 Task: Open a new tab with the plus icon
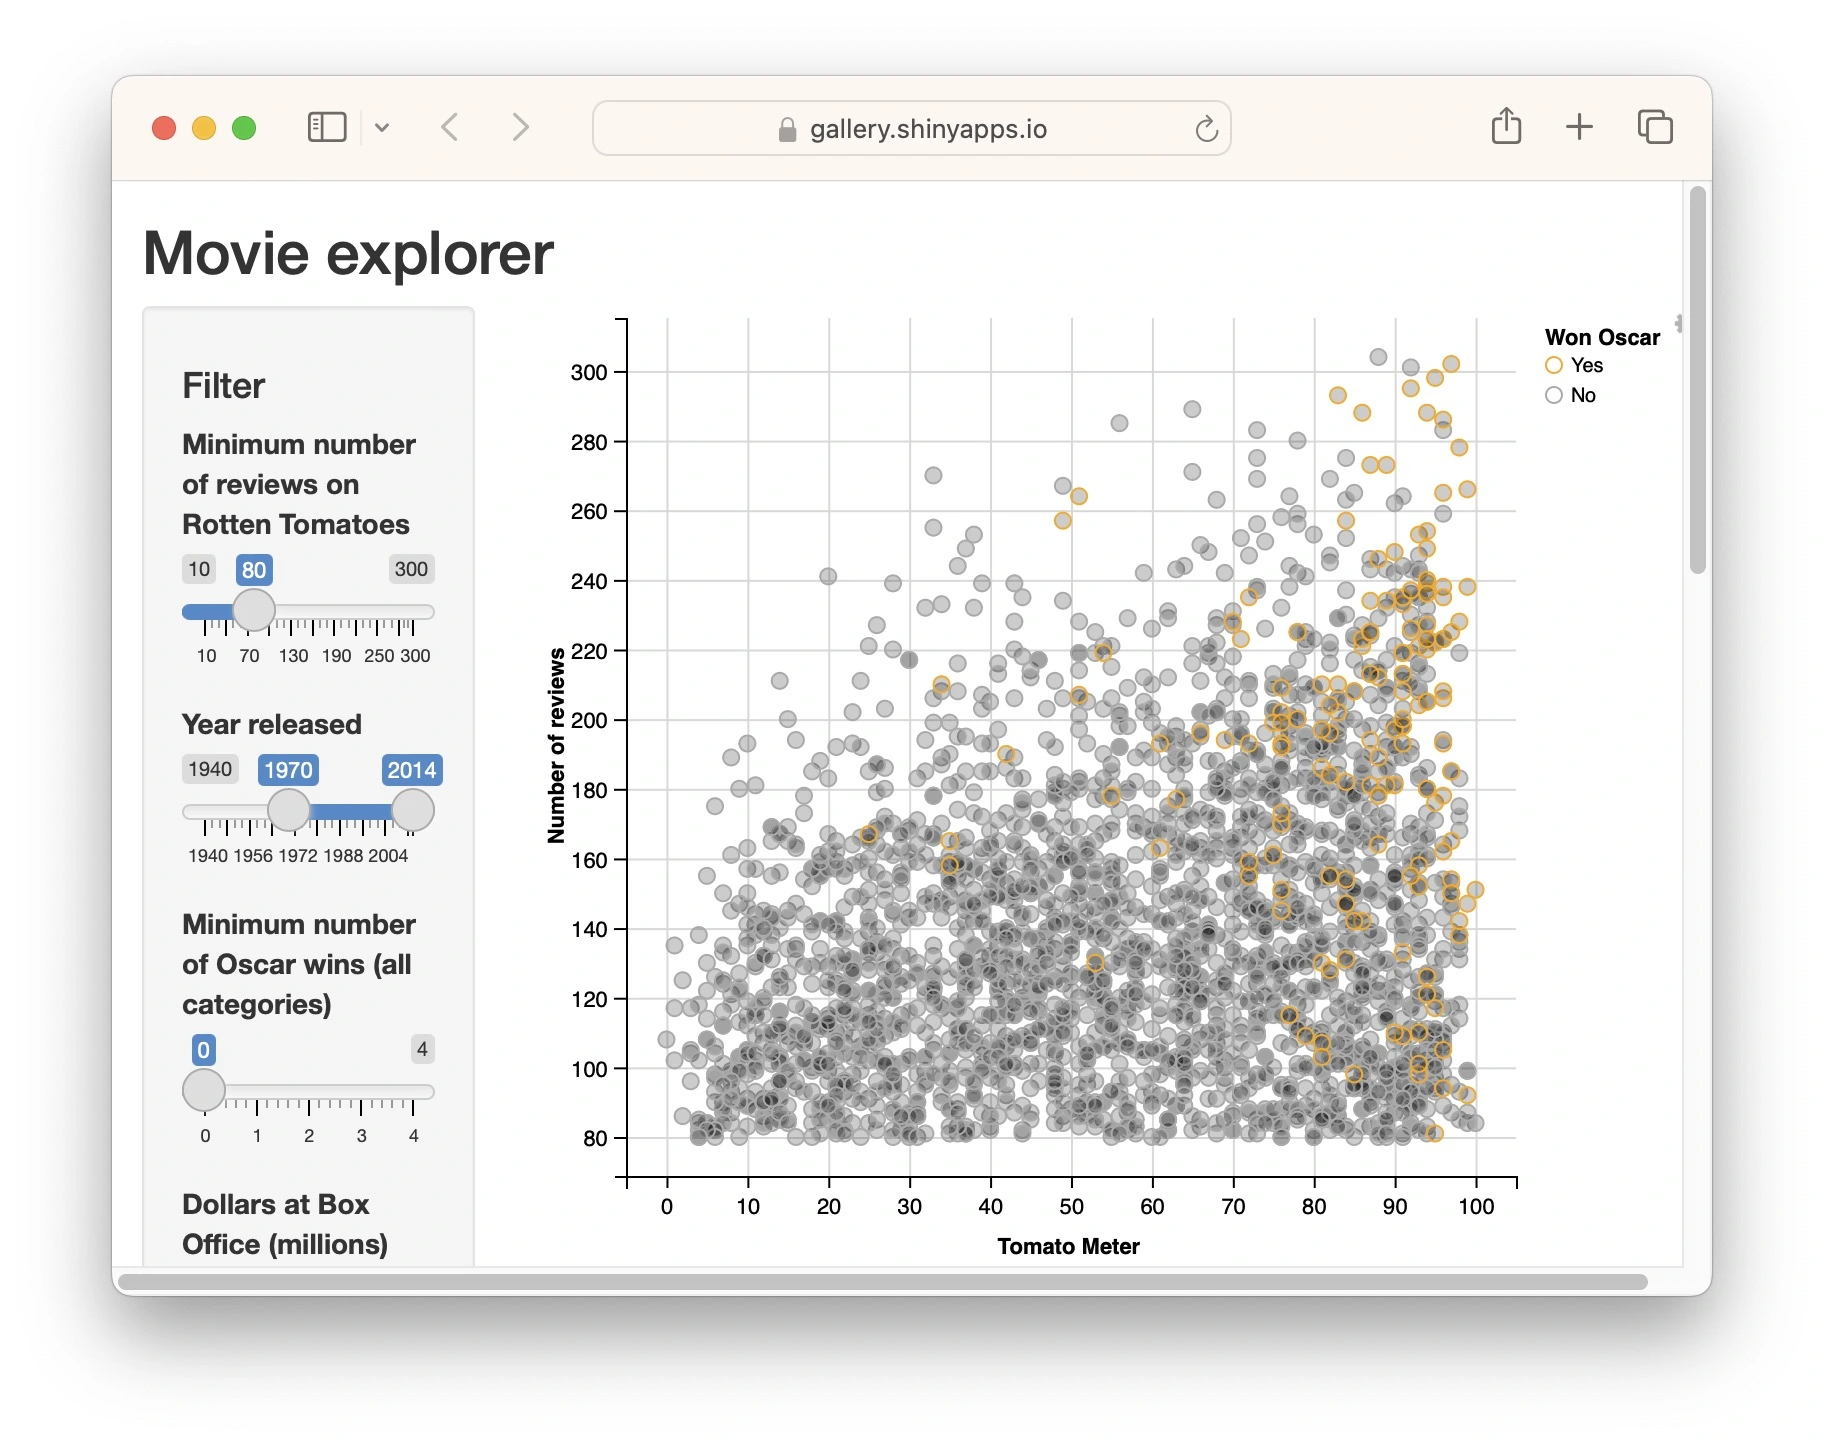[x=1579, y=127]
